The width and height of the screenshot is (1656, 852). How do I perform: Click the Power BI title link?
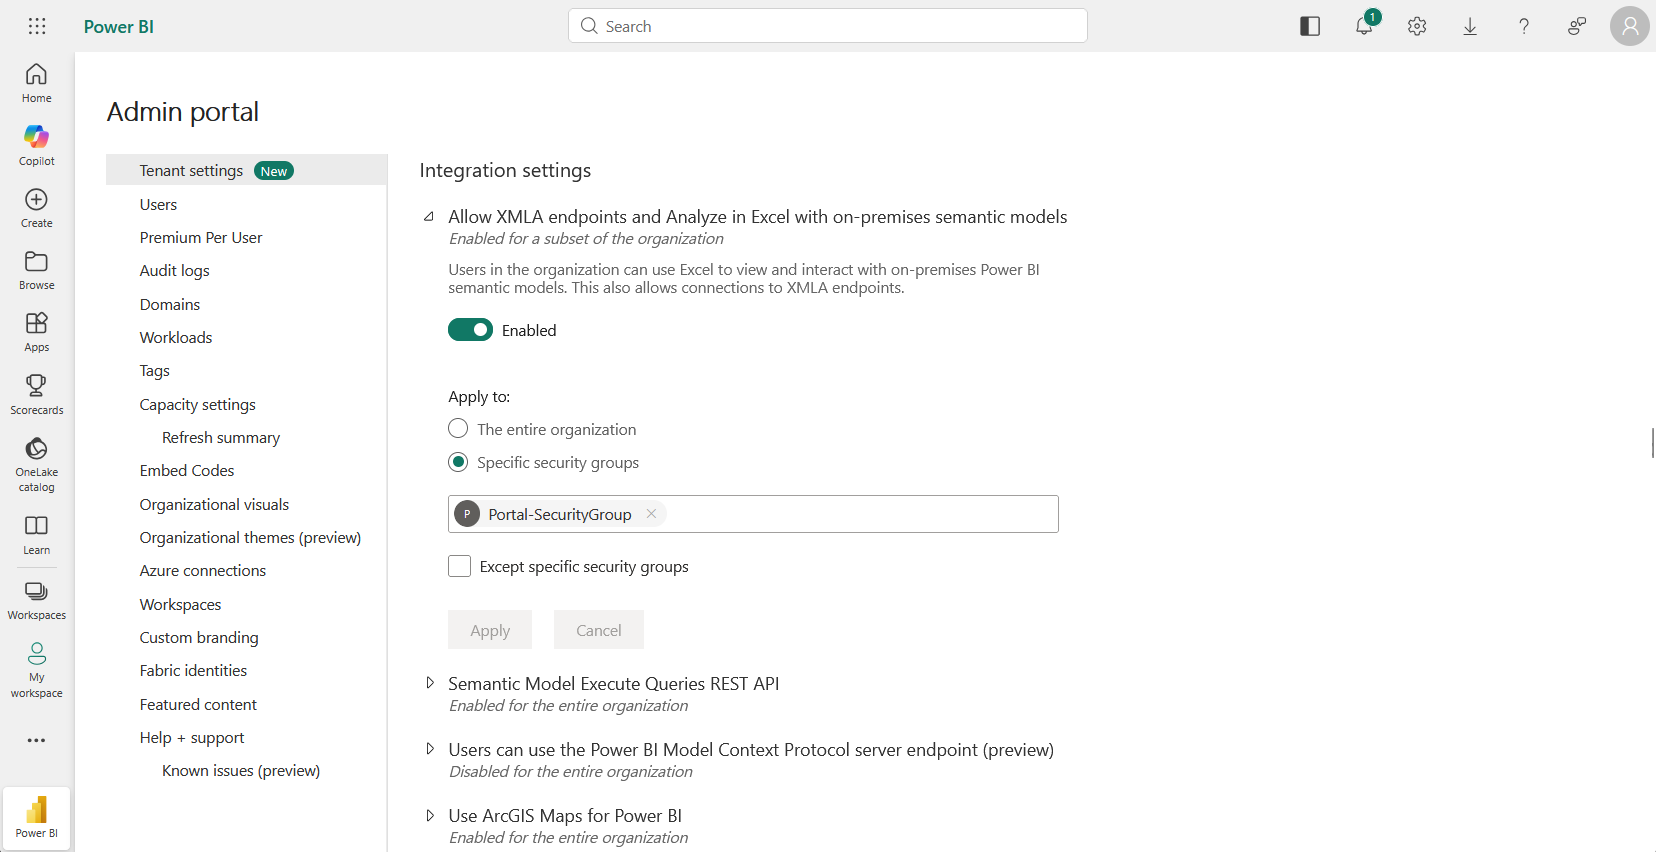tap(119, 27)
